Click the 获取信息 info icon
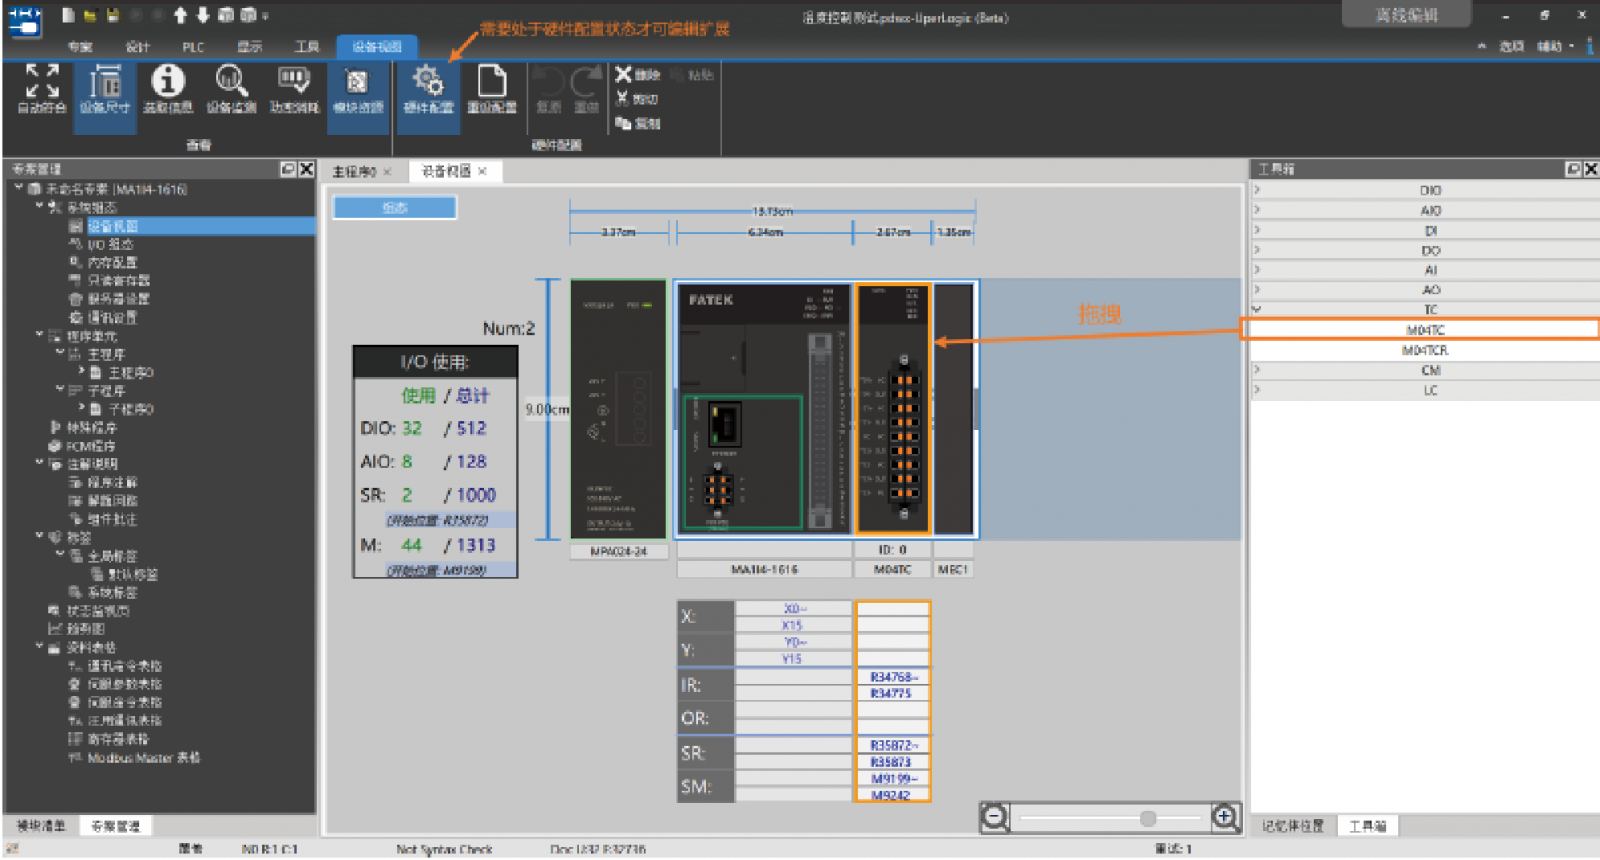The height and width of the screenshot is (860, 1600). [168, 82]
